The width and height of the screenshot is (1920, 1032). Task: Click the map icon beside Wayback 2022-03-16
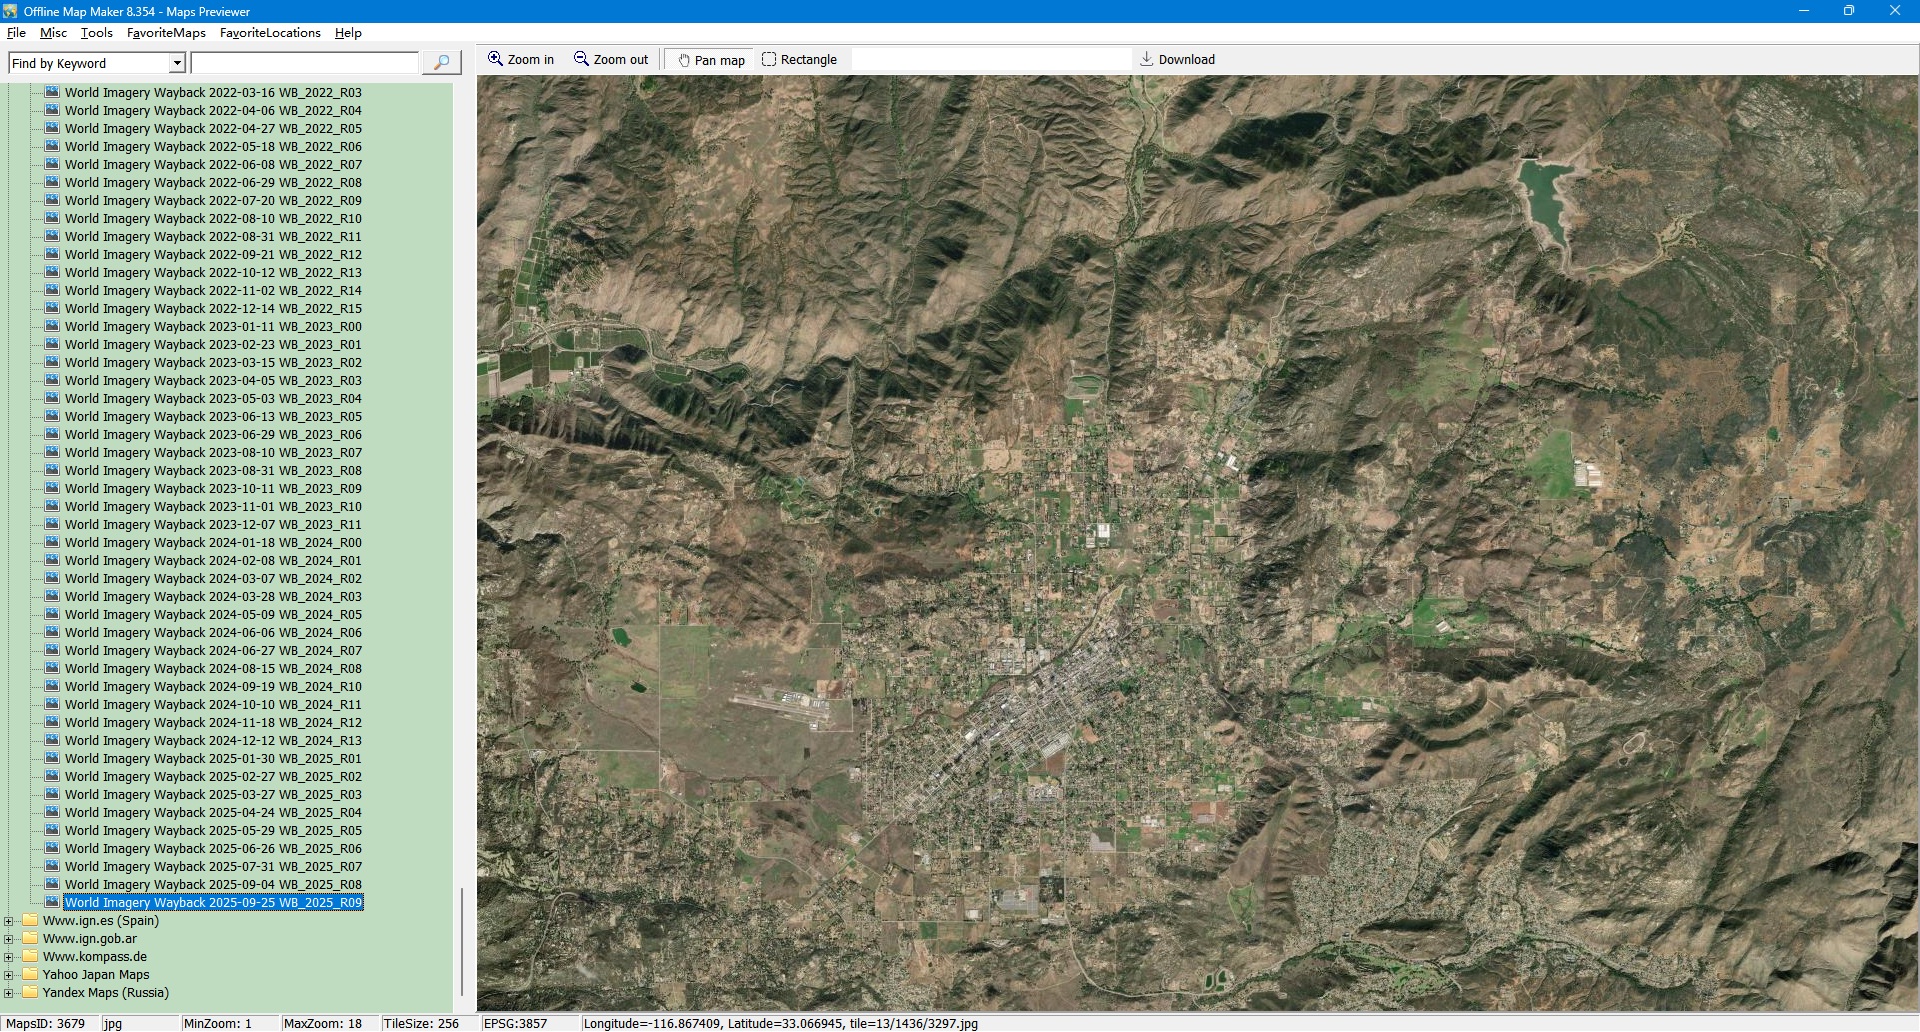[53, 92]
